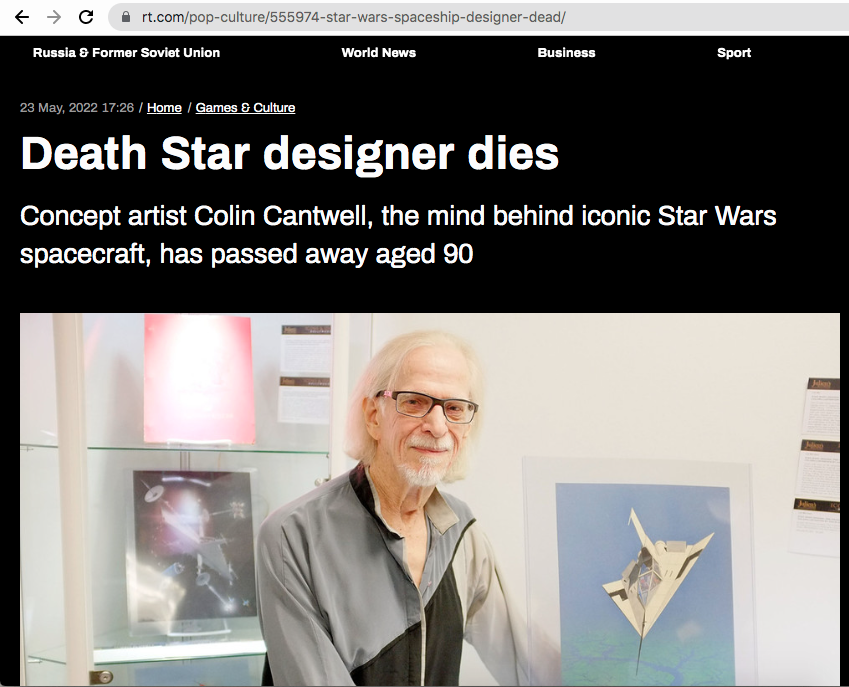Open the article photo of Colin Cantwell
The width and height of the screenshot is (849, 687).
click(430, 500)
